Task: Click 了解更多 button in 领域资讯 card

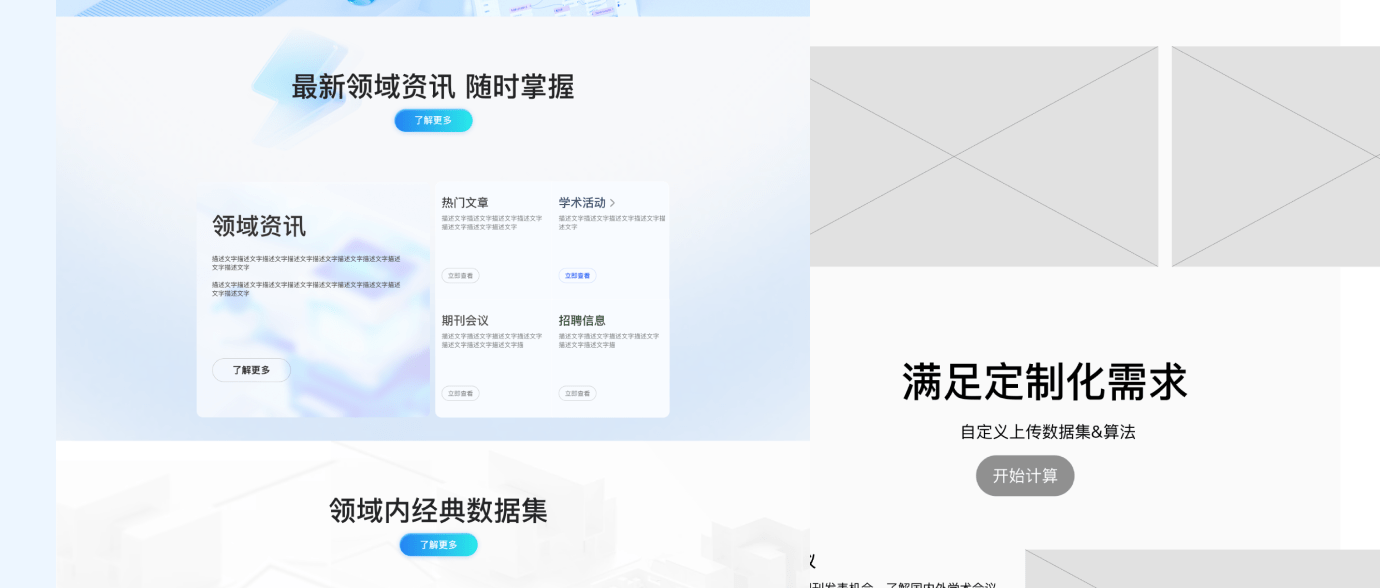Action: coord(251,370)
